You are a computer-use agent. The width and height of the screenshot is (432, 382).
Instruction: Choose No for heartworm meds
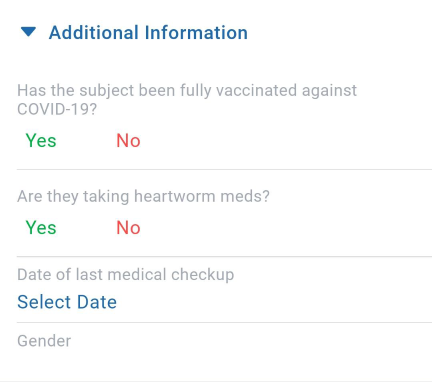(128, 228)
